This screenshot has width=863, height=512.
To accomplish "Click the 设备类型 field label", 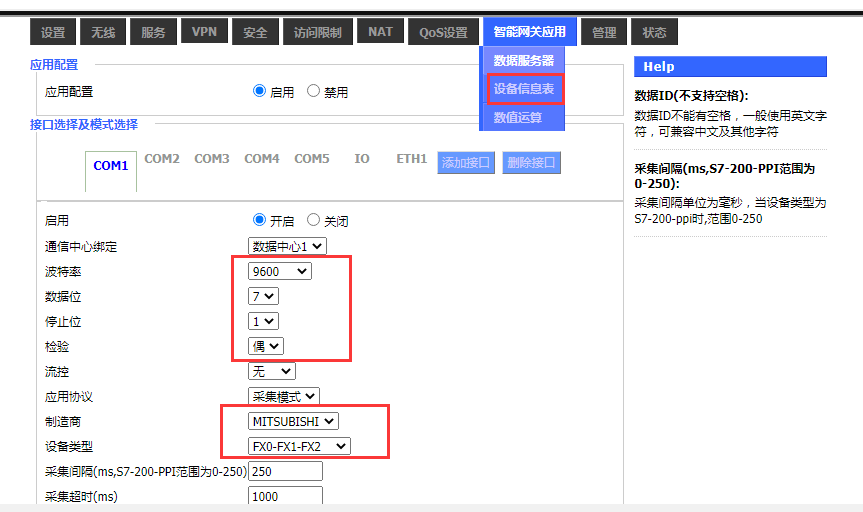I will 69,446.
